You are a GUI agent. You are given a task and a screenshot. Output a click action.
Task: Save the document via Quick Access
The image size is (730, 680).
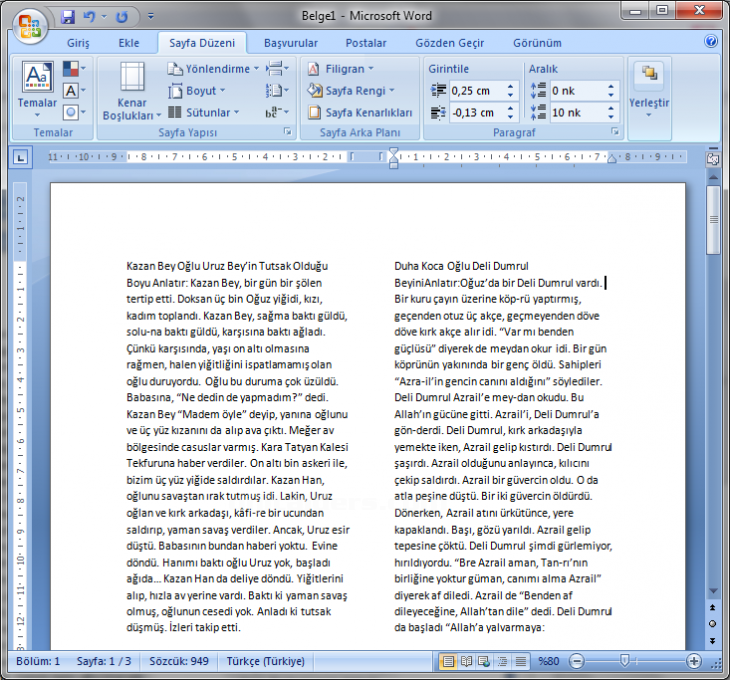[68, 17]
